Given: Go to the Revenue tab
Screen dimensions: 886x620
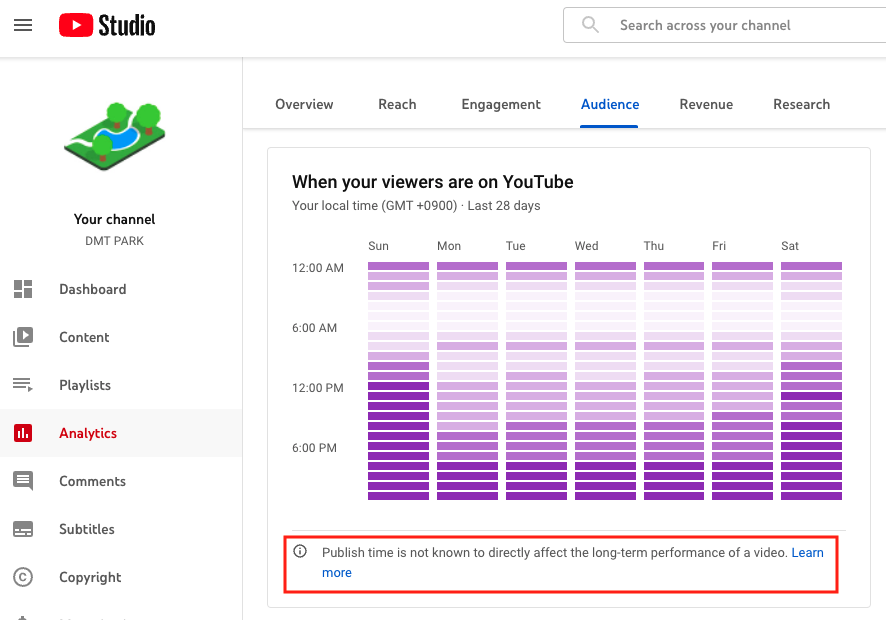Looking at the screenshot, I should [x=706, y=104].
